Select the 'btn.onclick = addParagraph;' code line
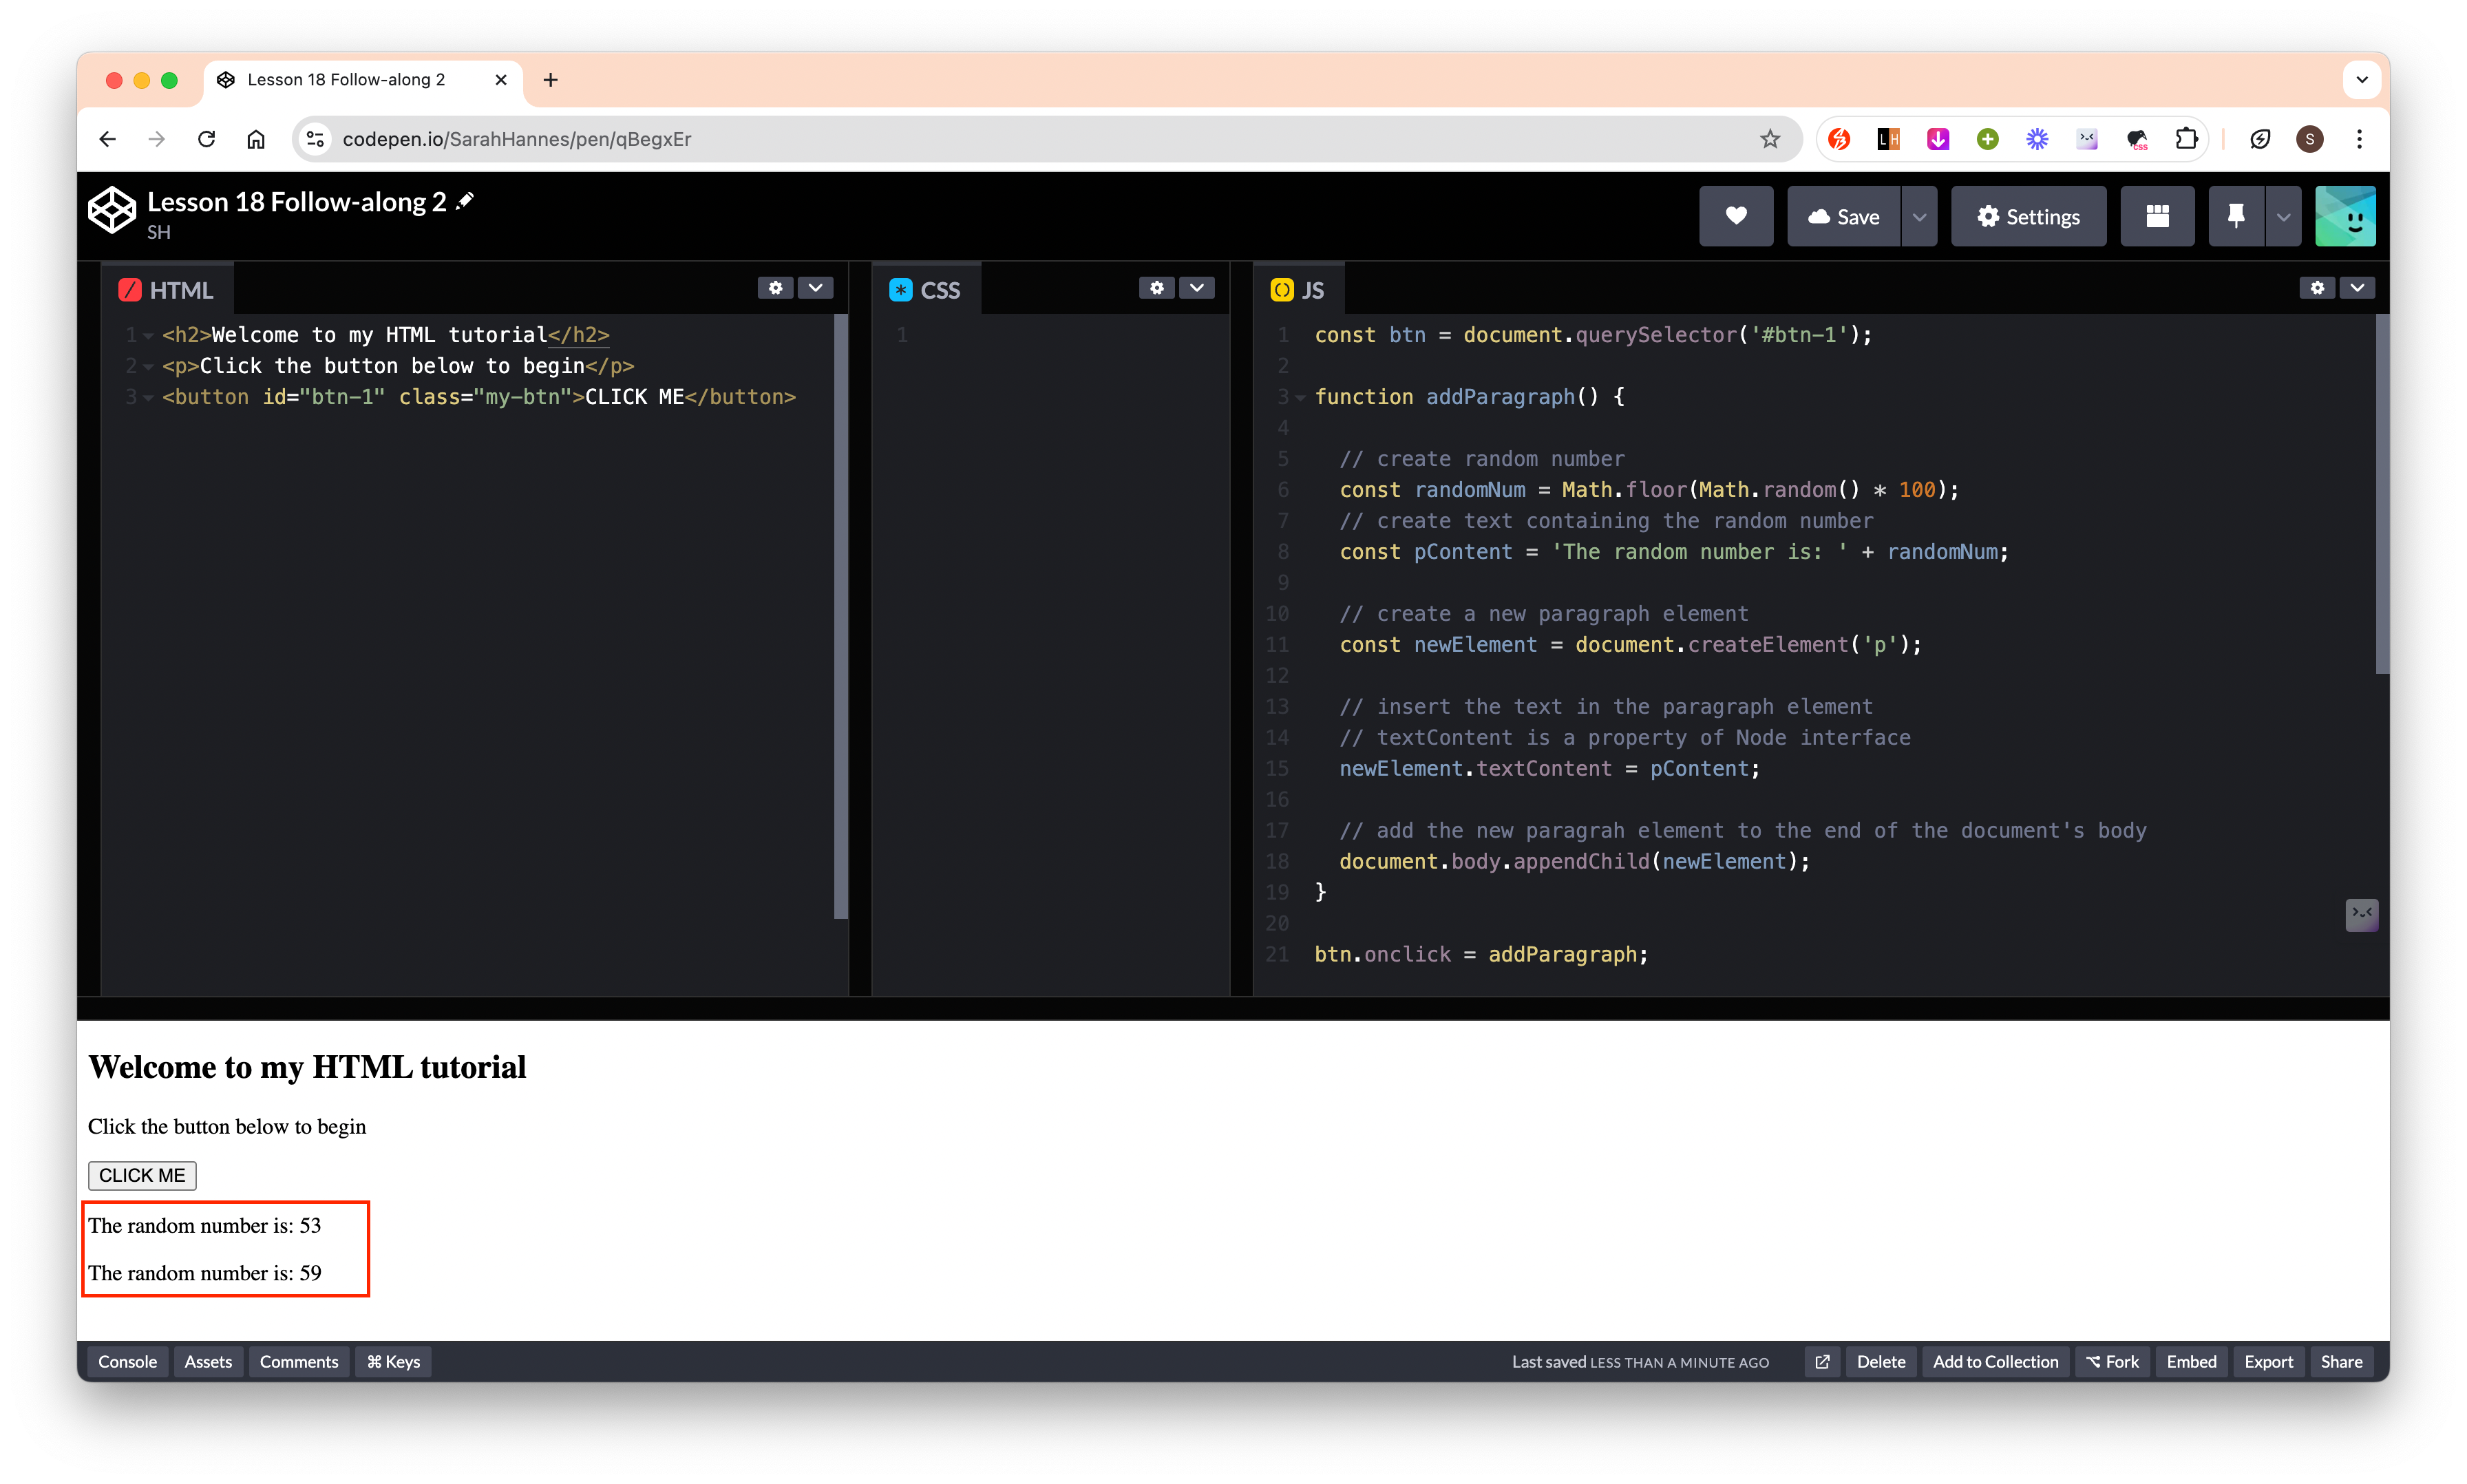 (1480, 955)
